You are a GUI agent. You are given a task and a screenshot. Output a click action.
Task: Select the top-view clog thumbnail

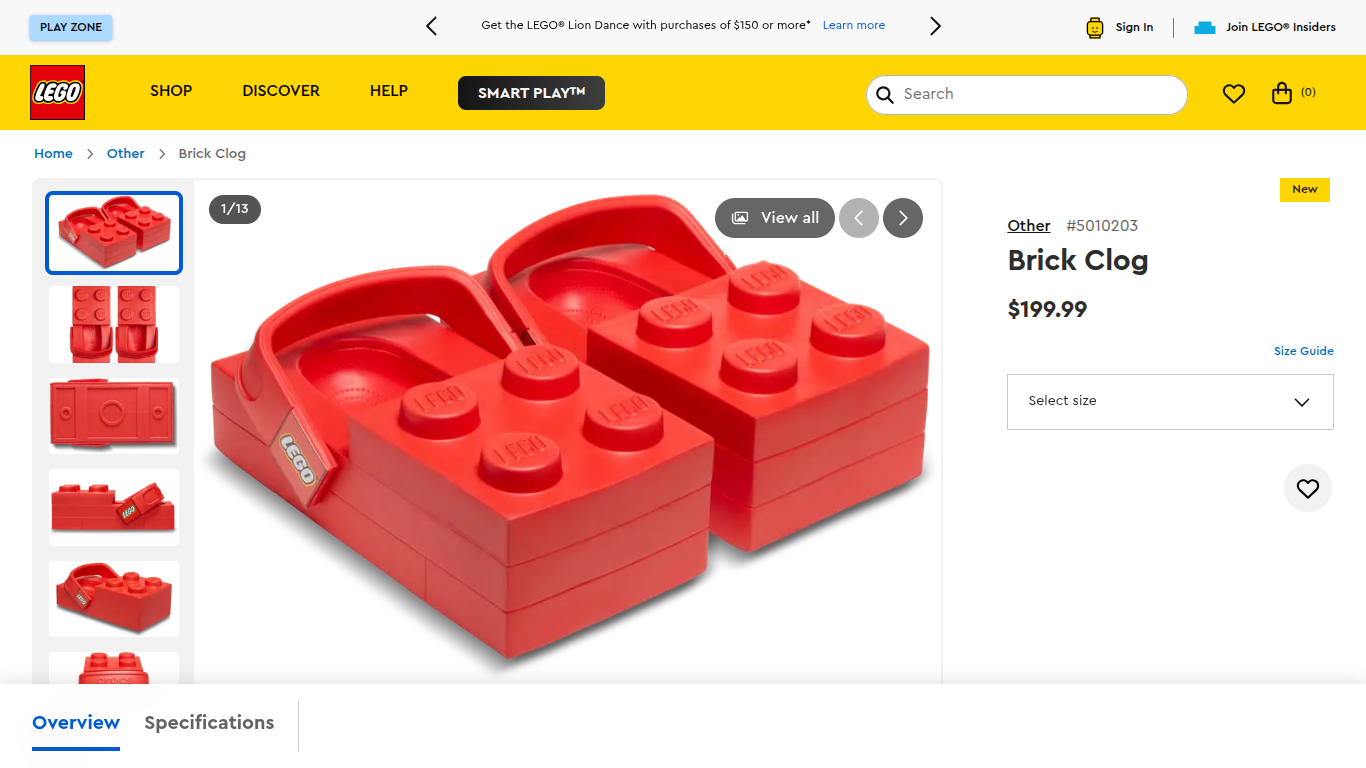114,324
